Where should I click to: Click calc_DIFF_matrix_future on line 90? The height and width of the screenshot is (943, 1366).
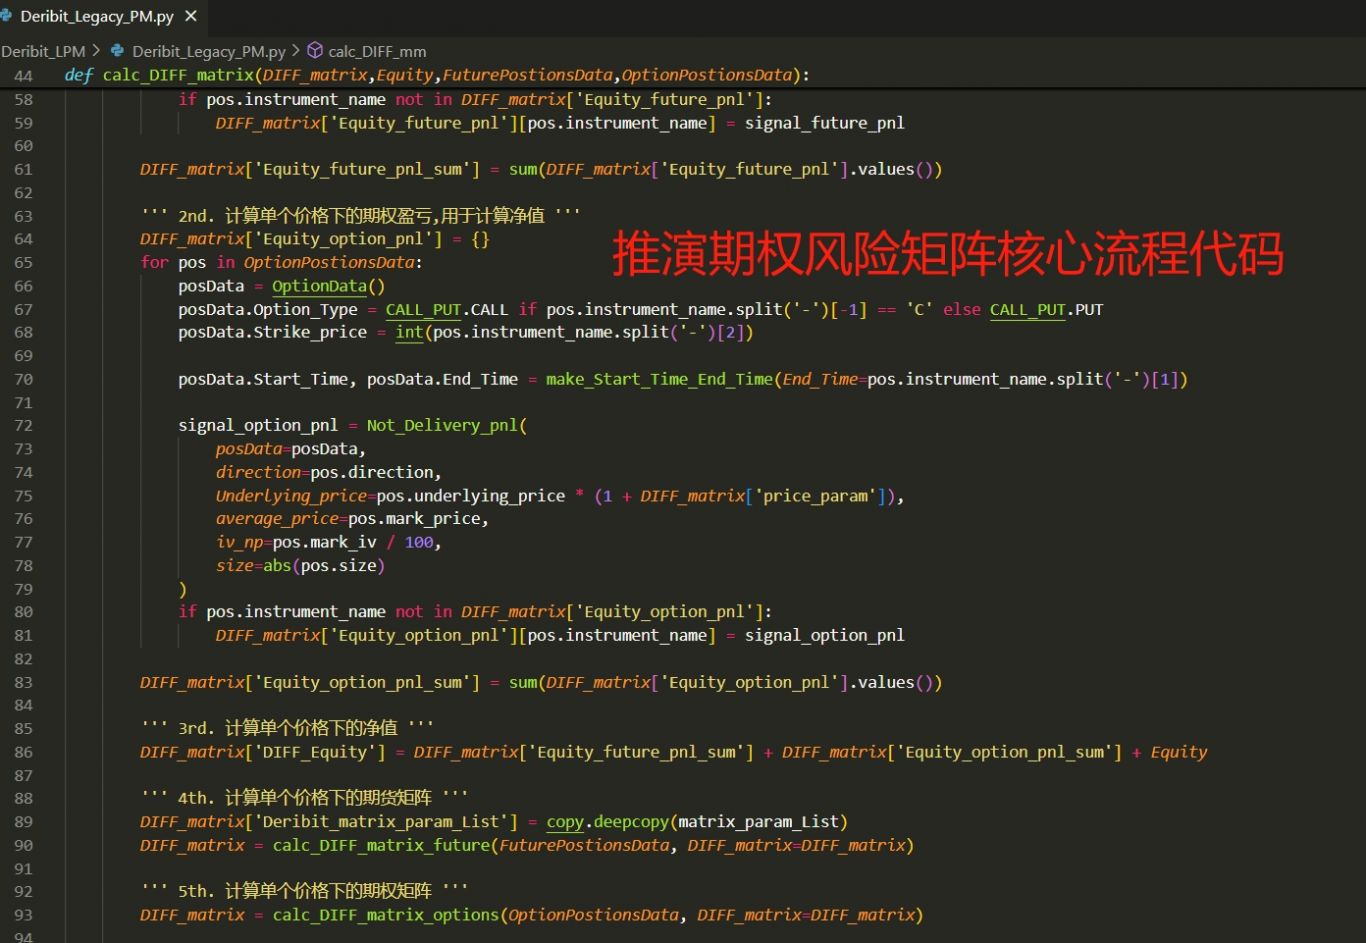click(x=381, y=845)
